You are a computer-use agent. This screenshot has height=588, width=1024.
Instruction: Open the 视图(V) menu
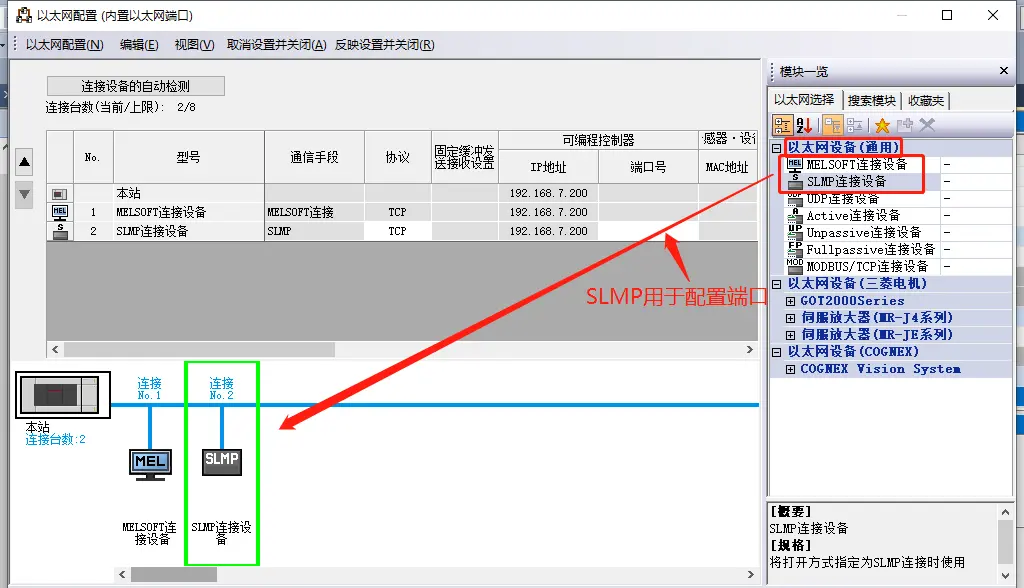pos(195,44)
